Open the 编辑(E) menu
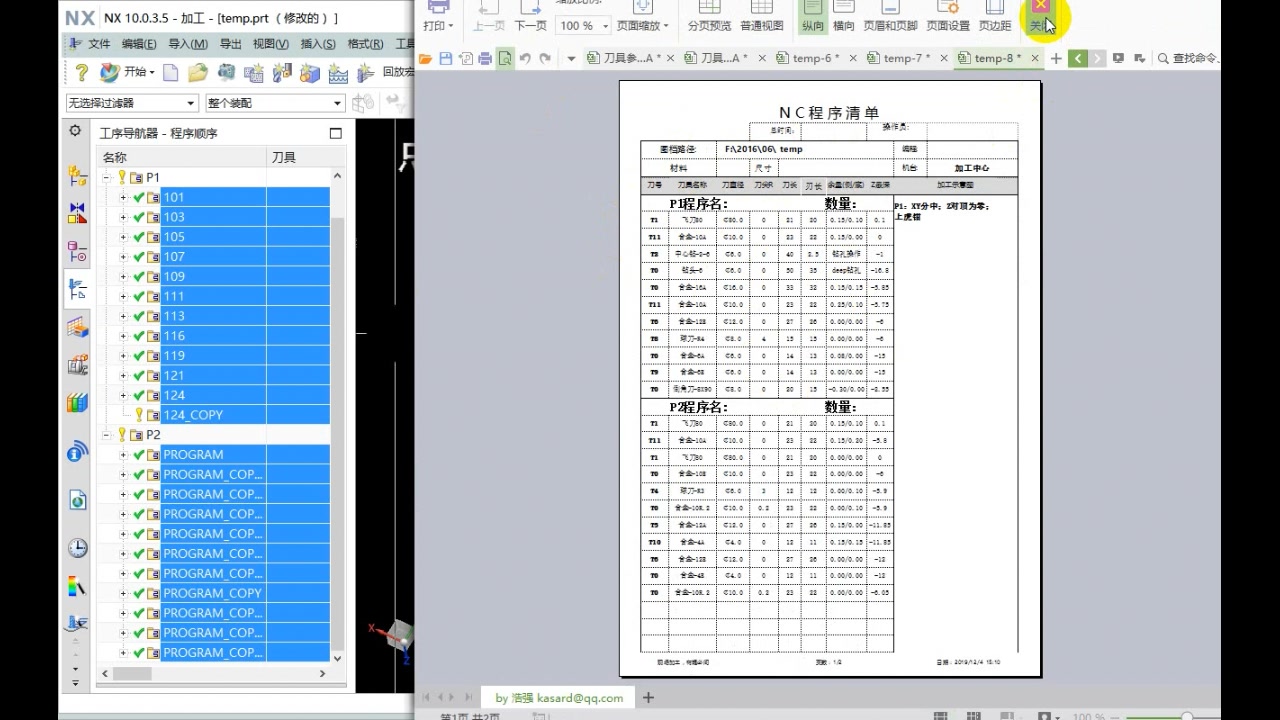This screenshot has height=720, width=1280. point(139,44)
